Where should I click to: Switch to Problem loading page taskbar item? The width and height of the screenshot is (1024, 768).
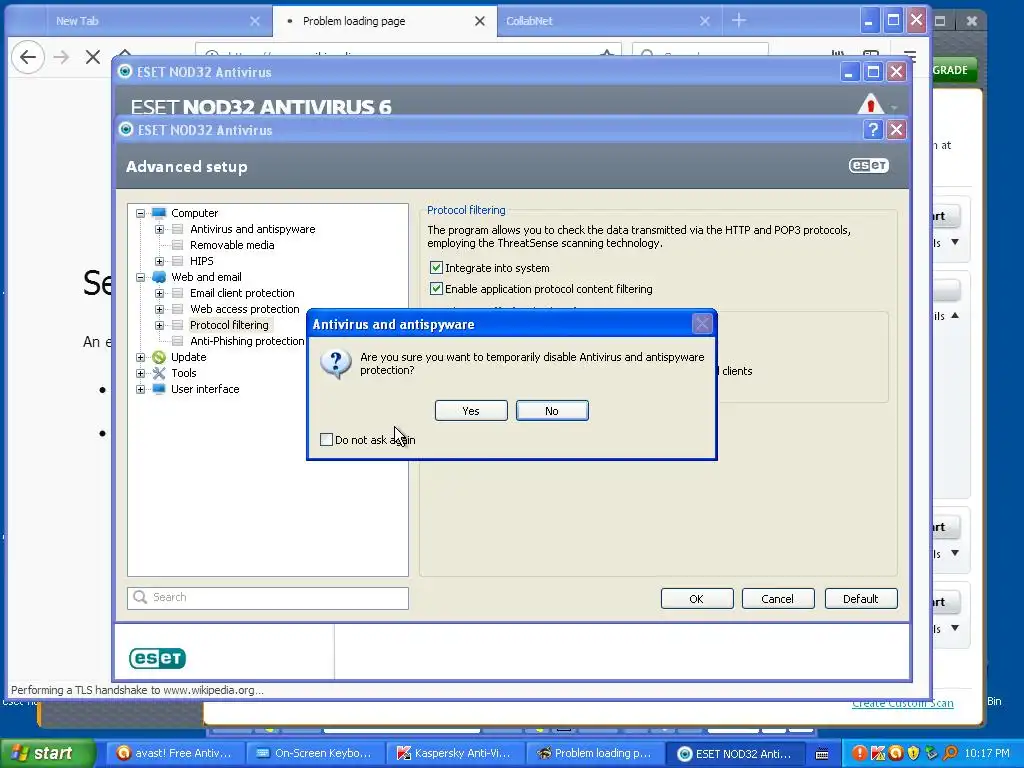click(x=594, y=753)
